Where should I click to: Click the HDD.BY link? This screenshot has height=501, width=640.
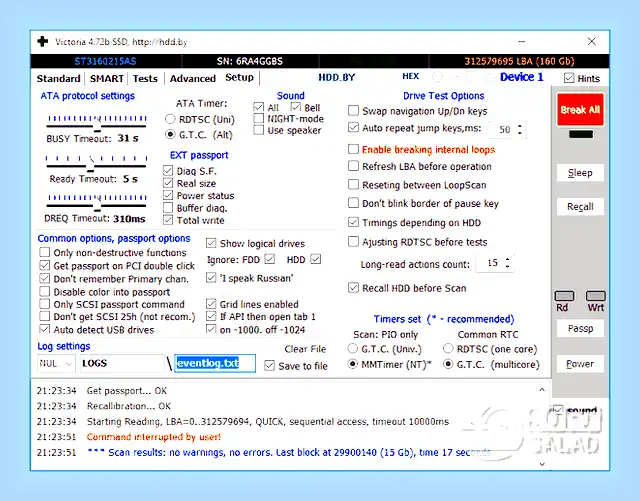point(337,77)
